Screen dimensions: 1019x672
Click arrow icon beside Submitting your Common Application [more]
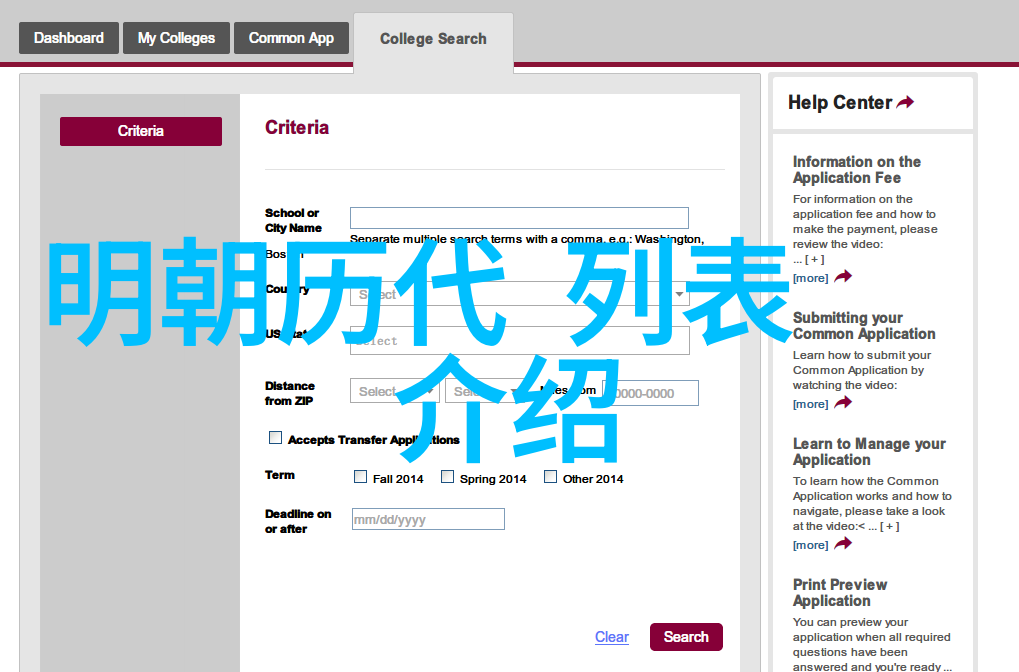(843, 403)
